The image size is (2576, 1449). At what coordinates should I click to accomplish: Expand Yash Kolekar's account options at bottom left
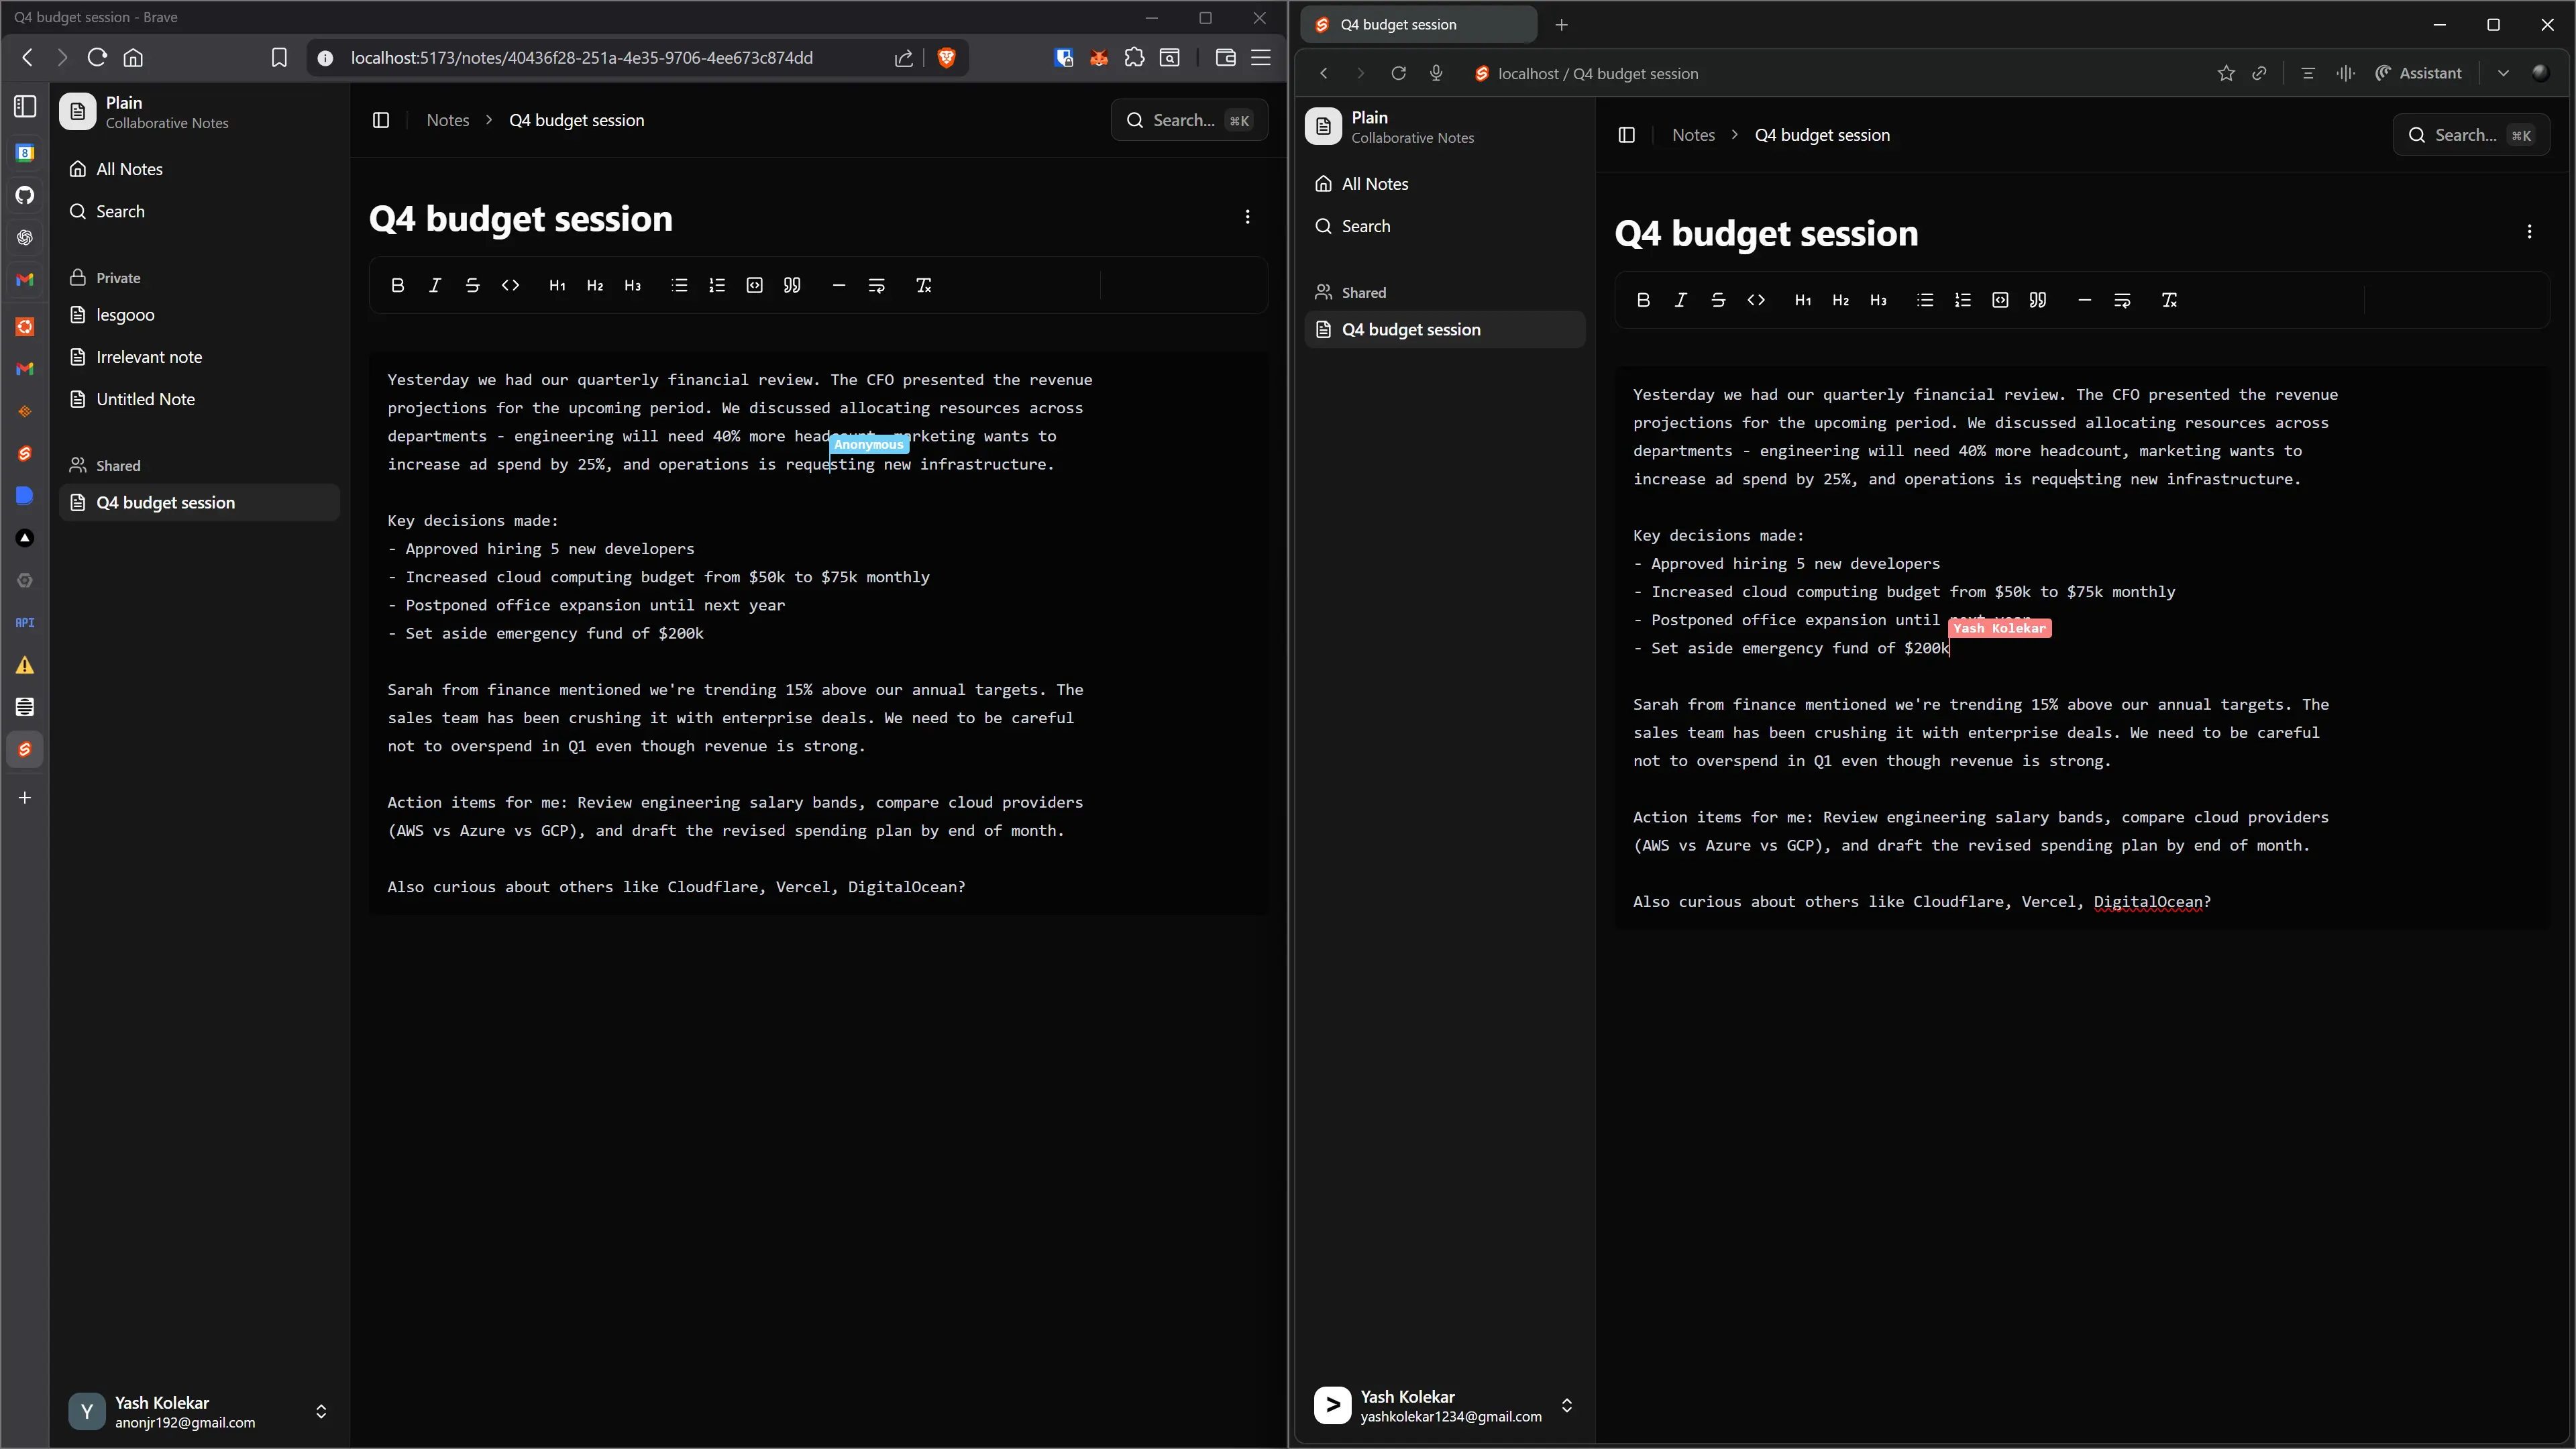[x=321, y=1411]
